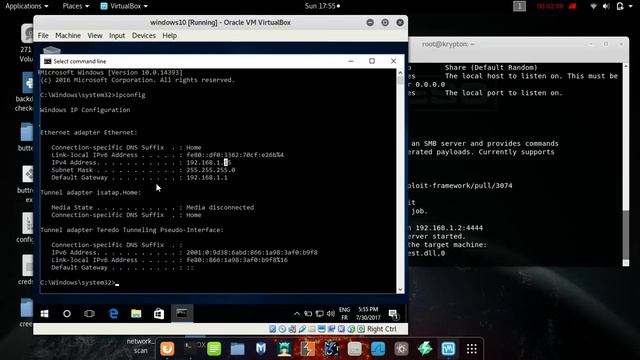Open the Files folder icon in the dock
640x360 pixels.
coord(237,349)
